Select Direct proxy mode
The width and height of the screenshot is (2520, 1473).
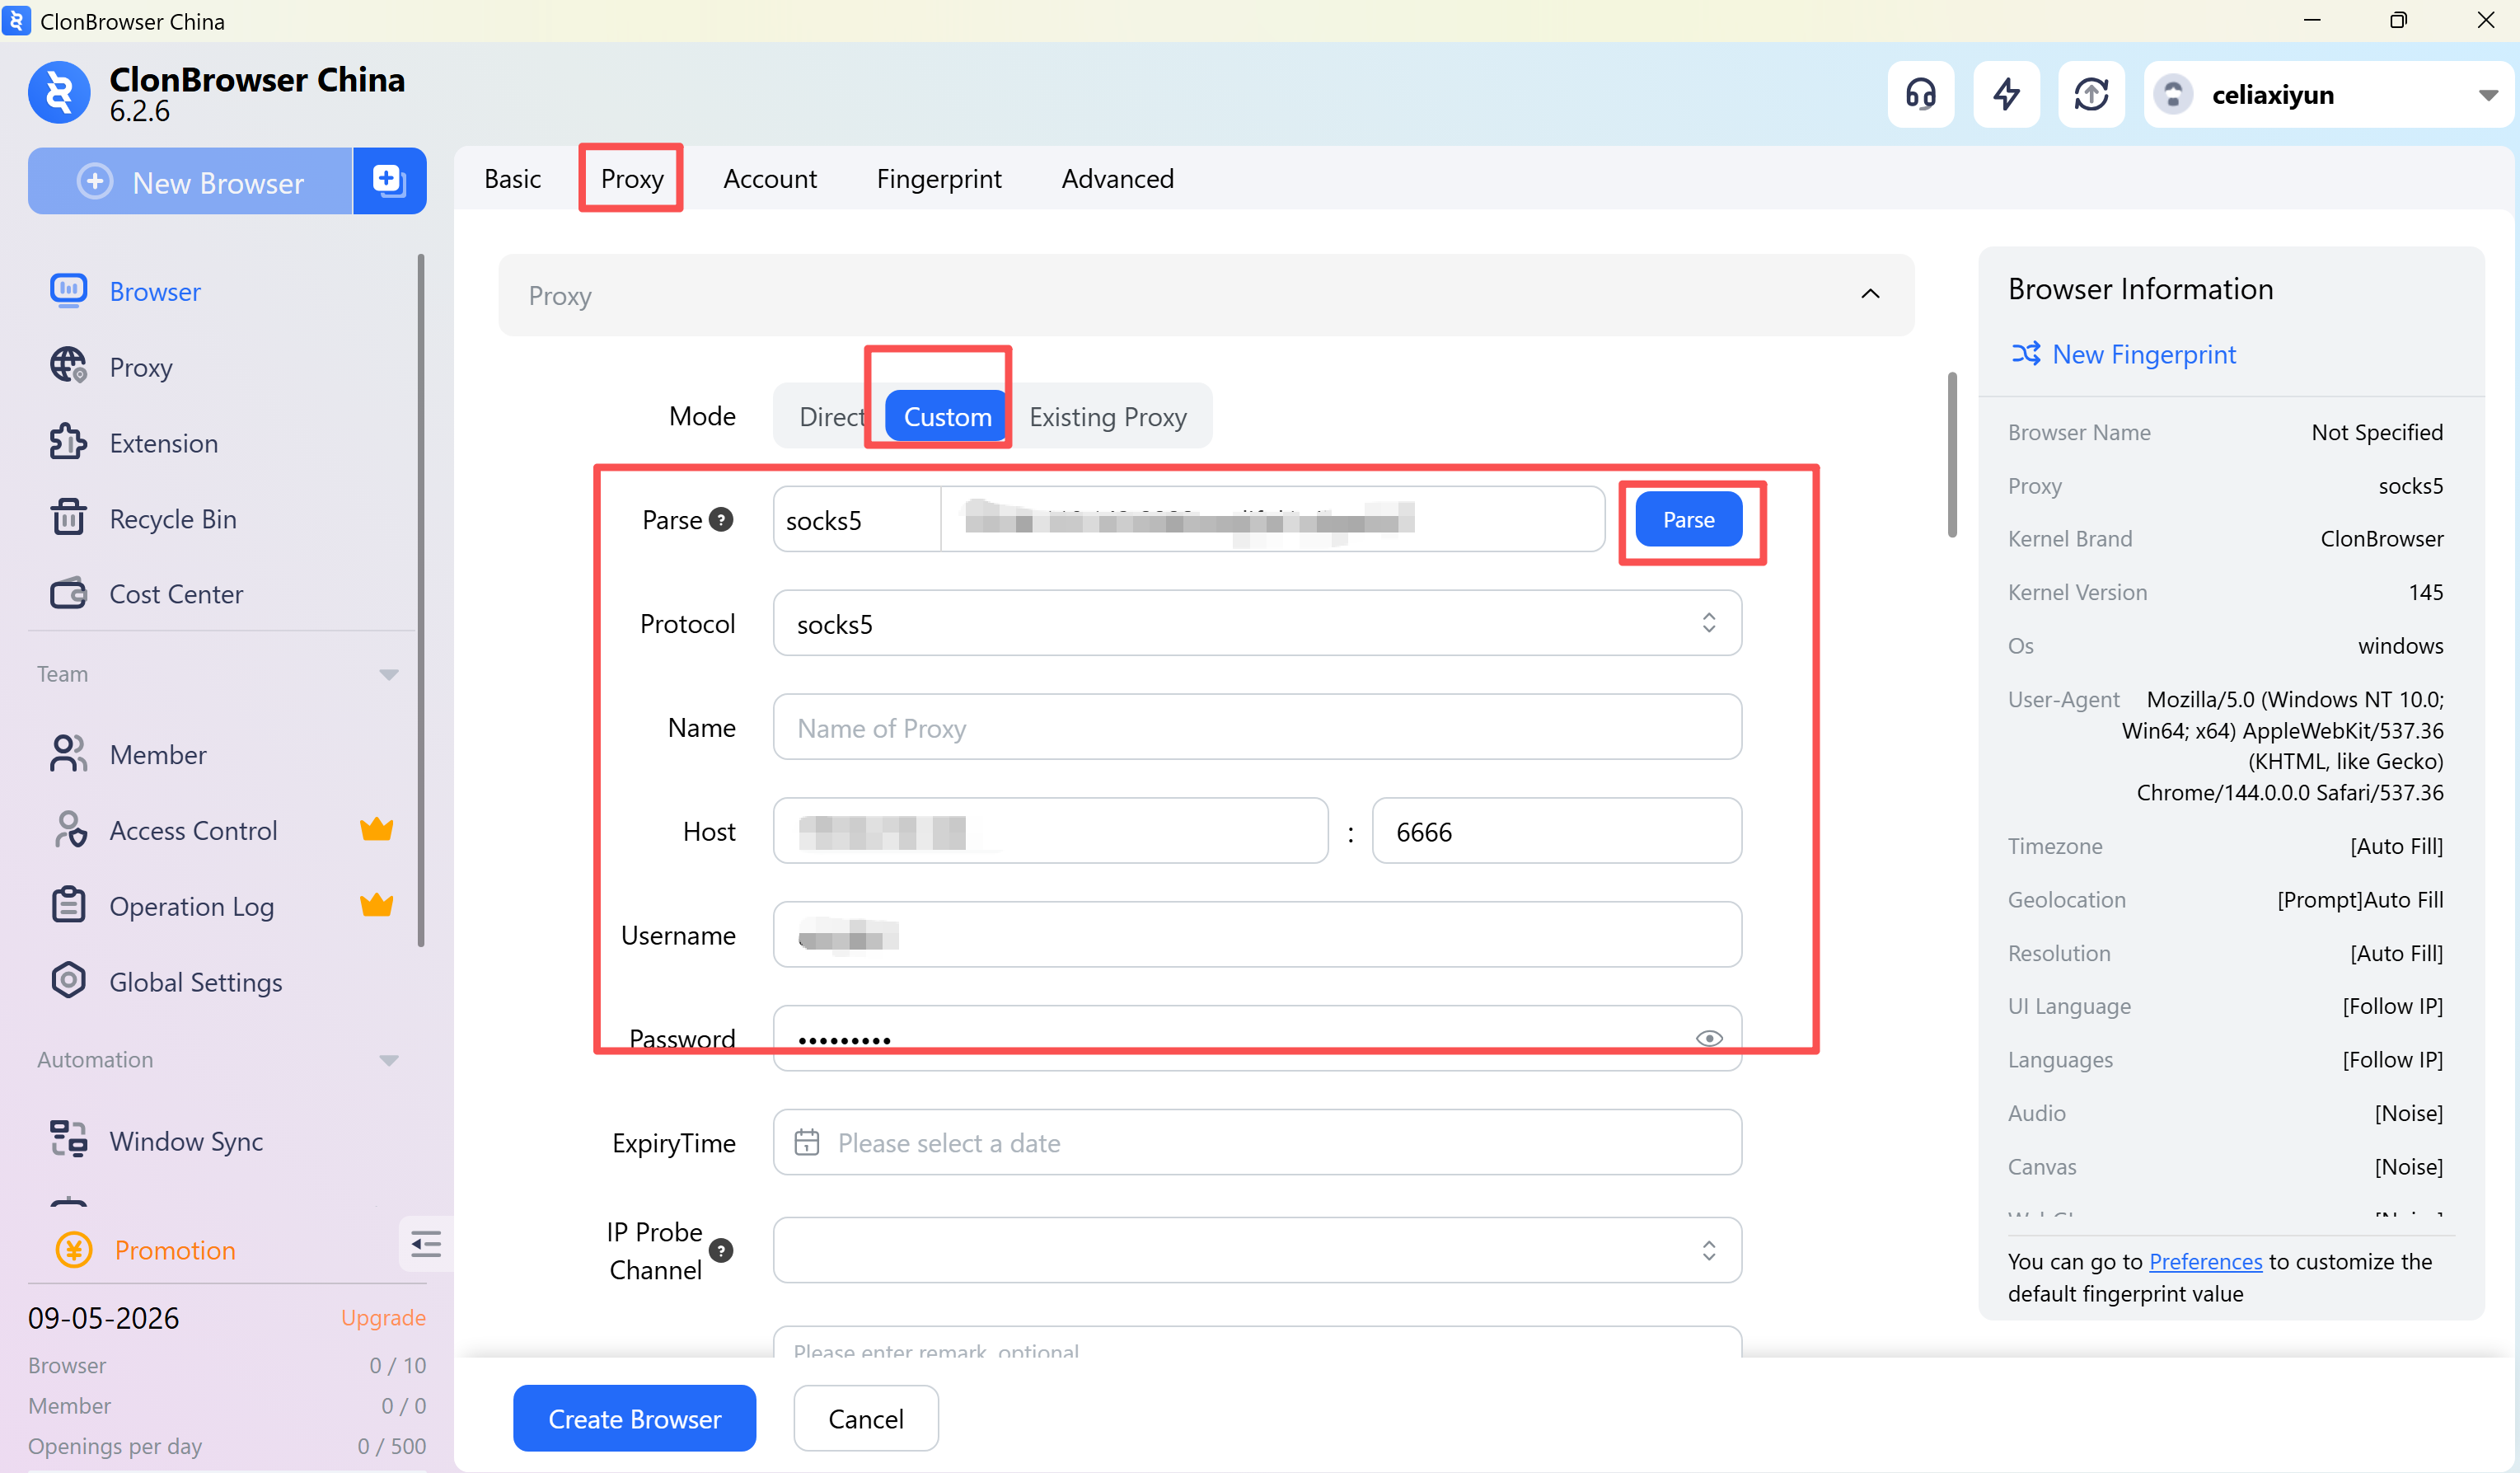(830, 417)
